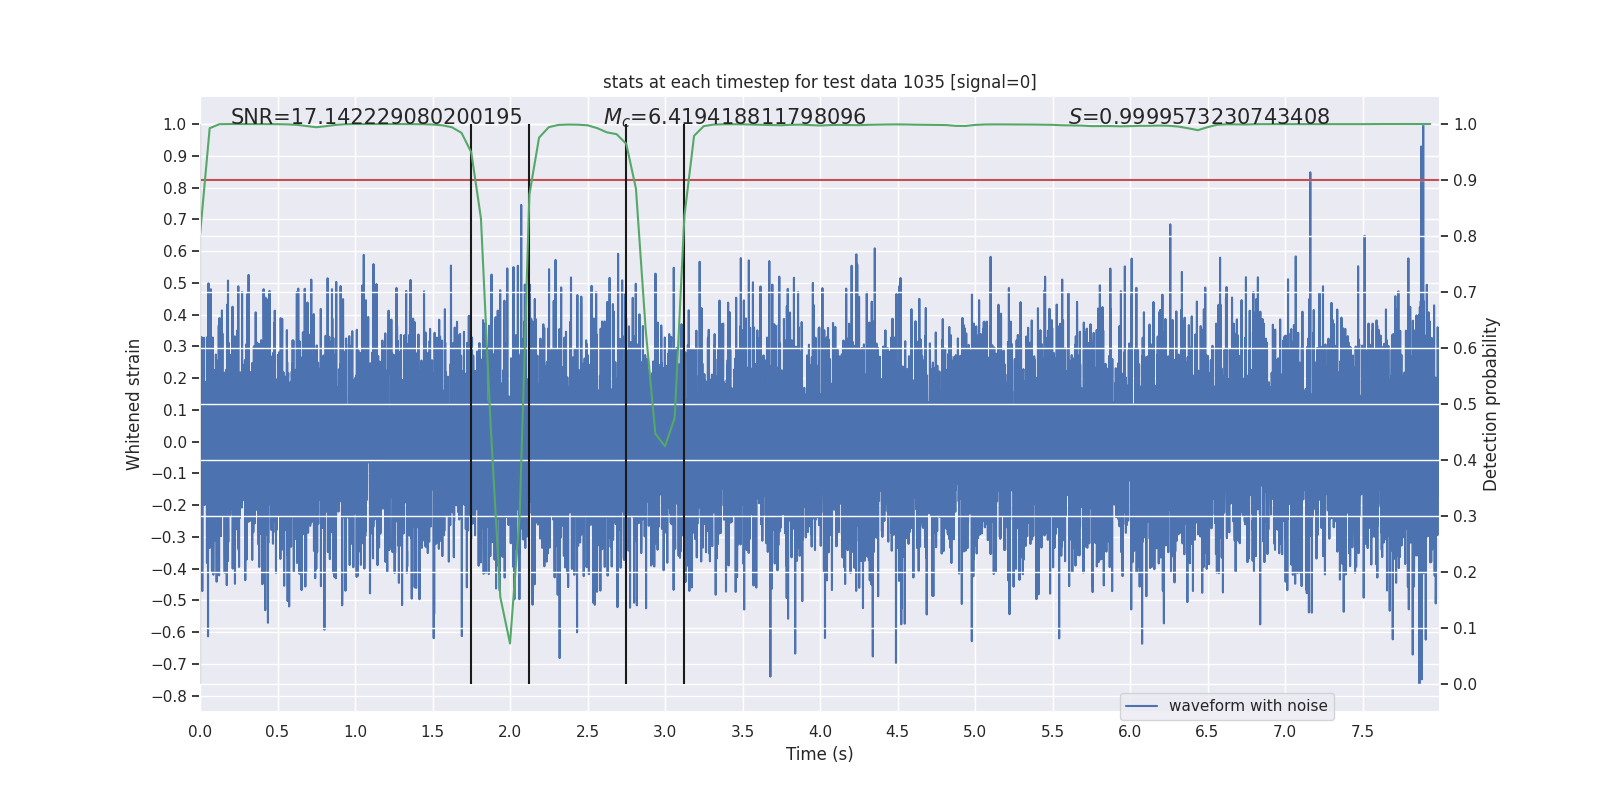
Task: Click the −0.8 tick on whitened strain axis
Action: [169, 696]
